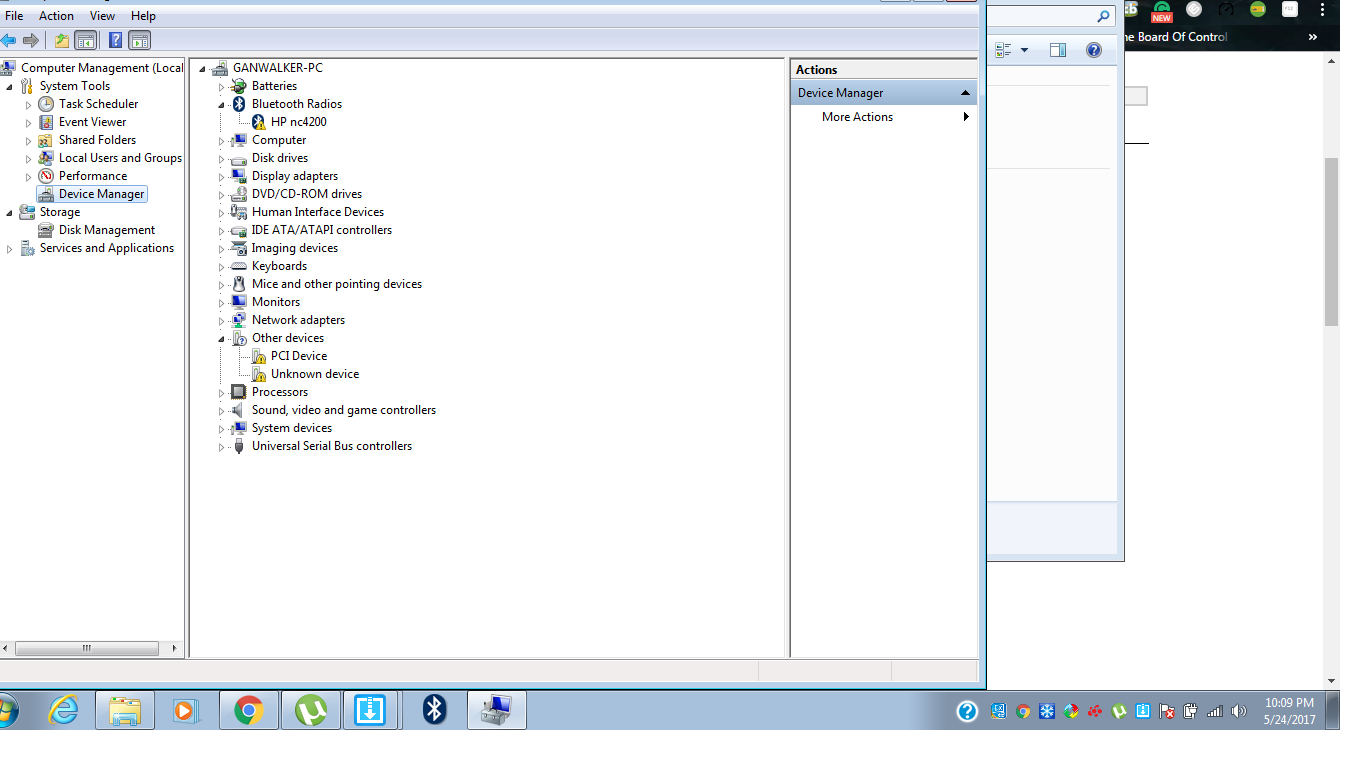
Task: Expand the Network adapters category
Action: (x=222, y=320)
